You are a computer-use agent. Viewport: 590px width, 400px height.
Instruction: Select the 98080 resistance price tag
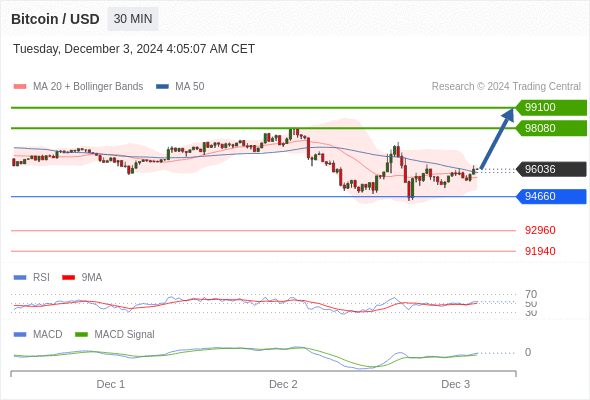coord(551,128)
